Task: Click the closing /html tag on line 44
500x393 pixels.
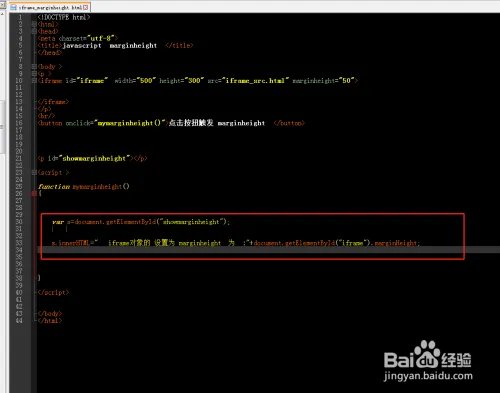Action: (x=50, y=321)
